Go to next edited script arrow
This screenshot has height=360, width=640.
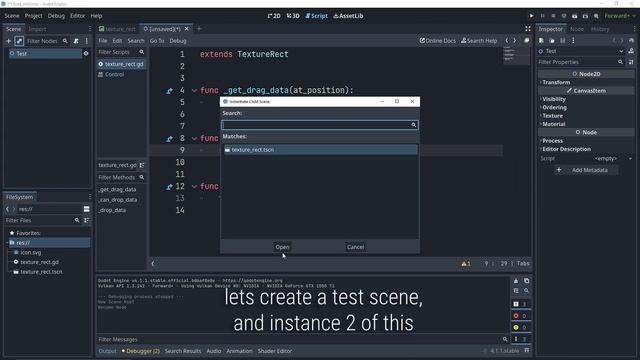pyautogui.click(x=515, y=40)
